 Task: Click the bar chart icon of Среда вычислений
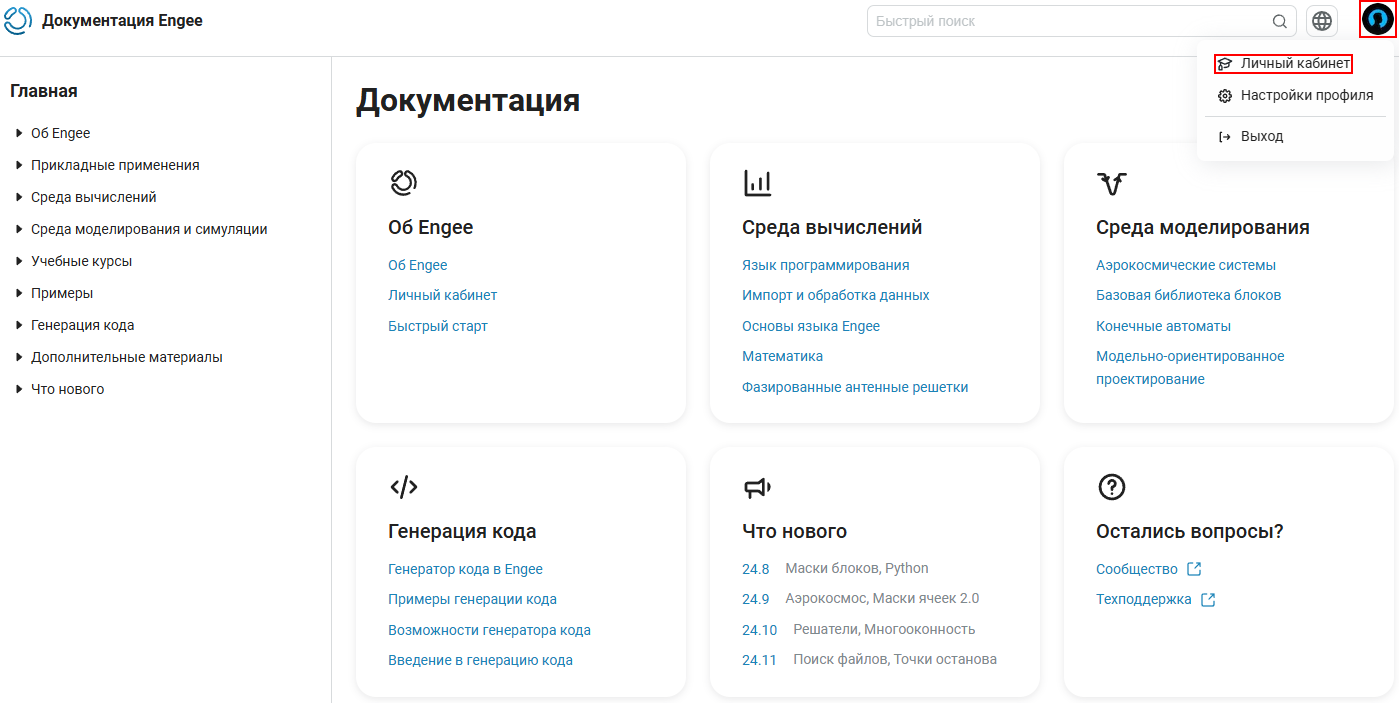tap(757, 183)
